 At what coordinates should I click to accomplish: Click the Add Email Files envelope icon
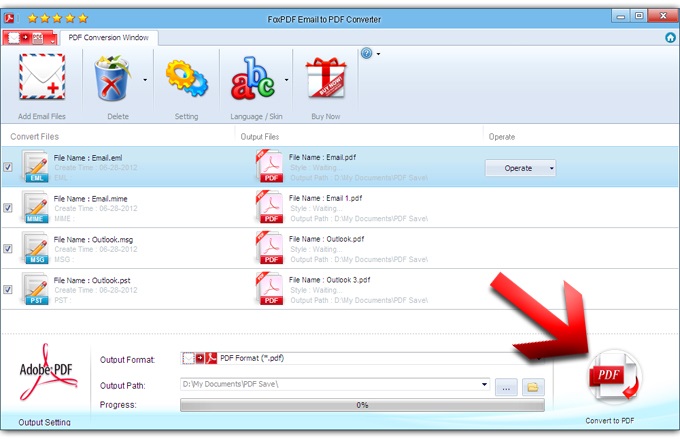[42, 76]
